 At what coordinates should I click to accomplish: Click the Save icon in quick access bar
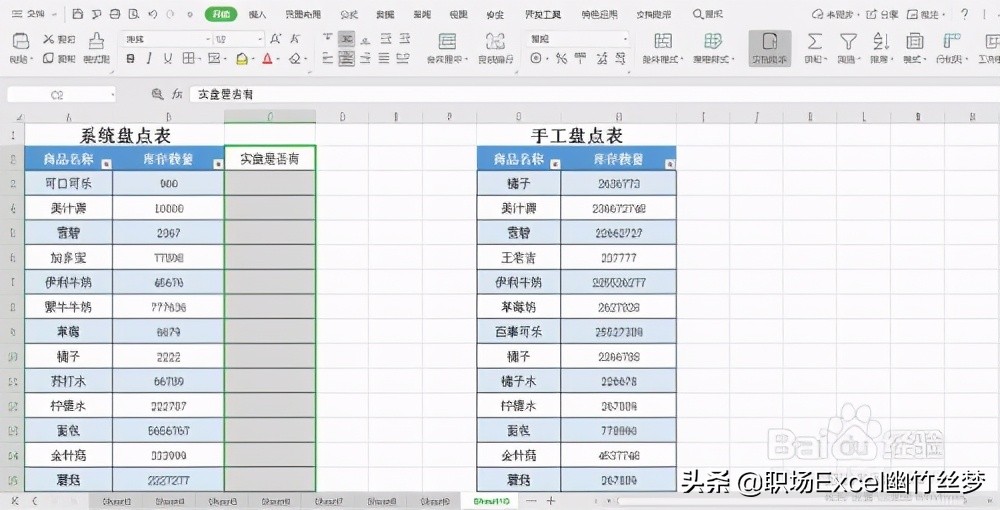(x=78, y=14)
